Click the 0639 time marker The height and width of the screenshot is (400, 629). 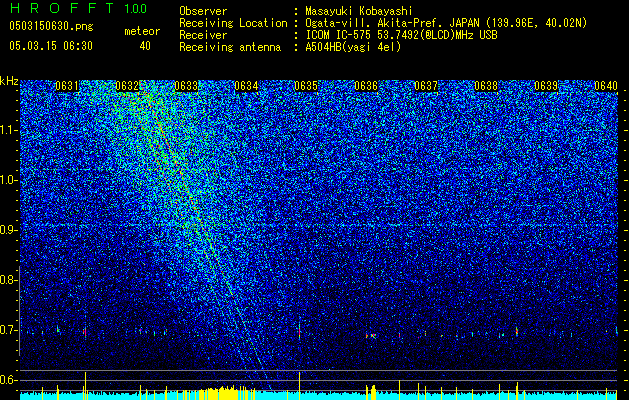[x=546, y=86]
